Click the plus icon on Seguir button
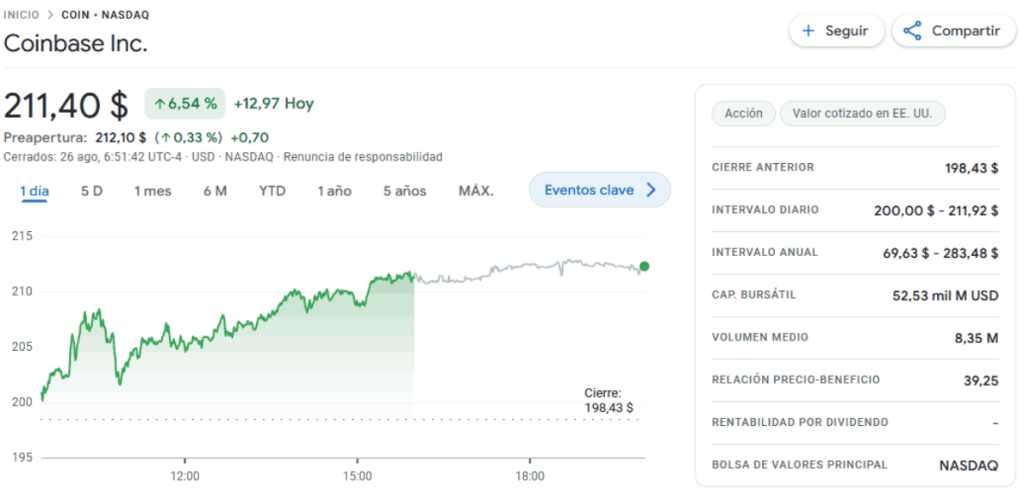Viewport: 1024px width, 495px height. point(808,31)
